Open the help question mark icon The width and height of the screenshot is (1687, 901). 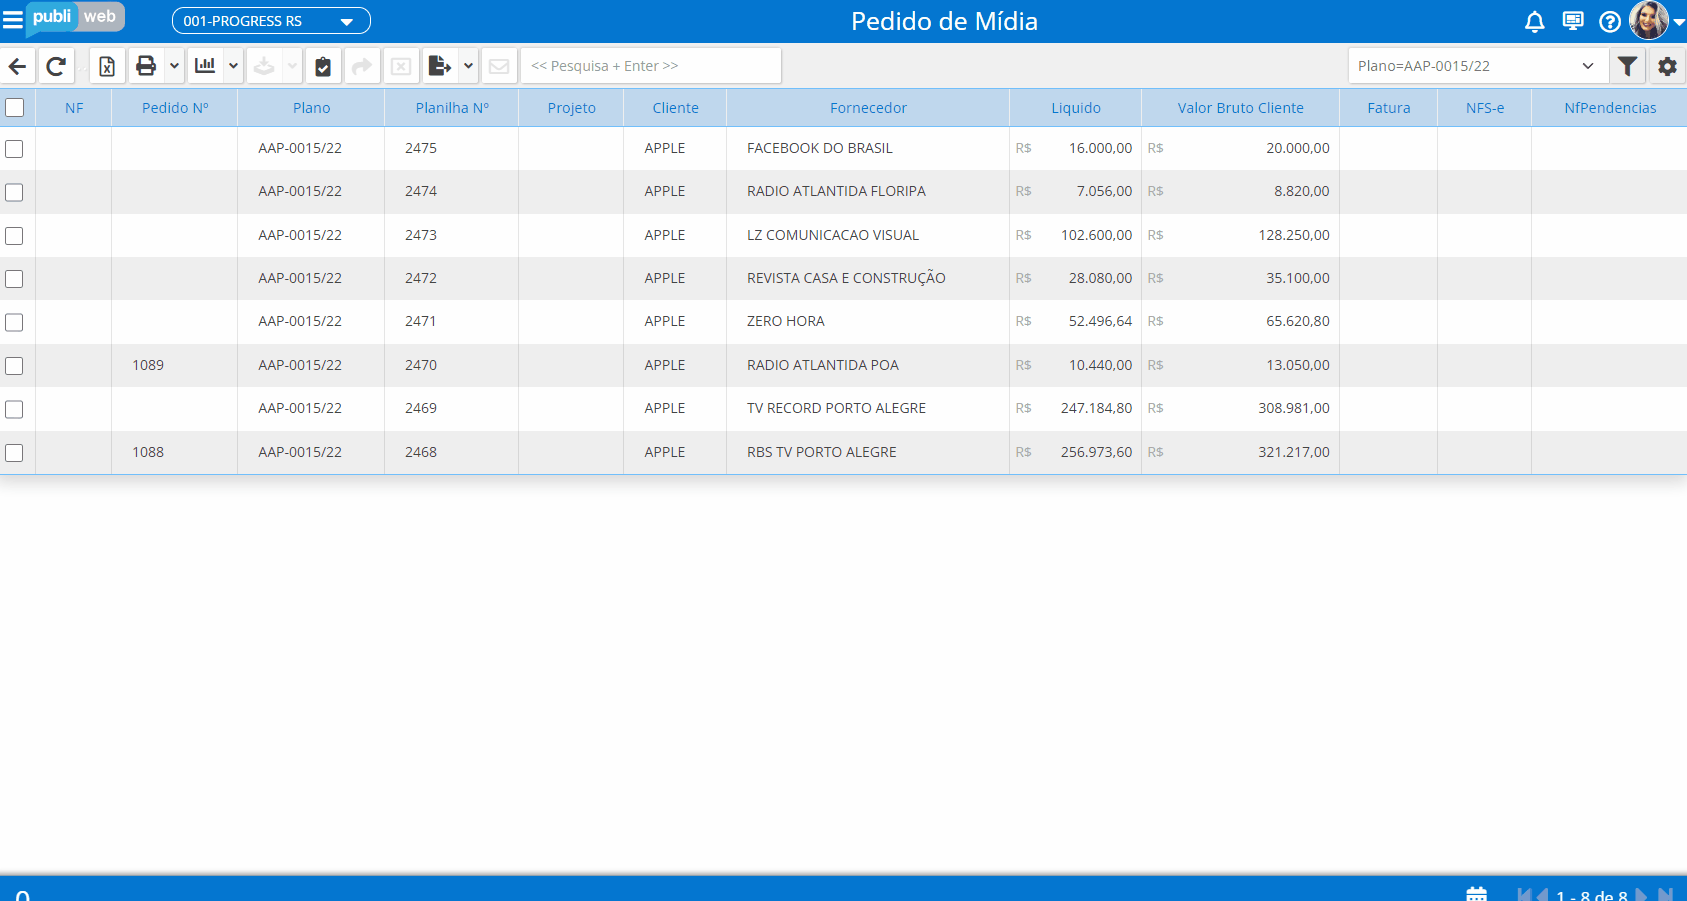pyautogui.click(x=1610, y=21)
